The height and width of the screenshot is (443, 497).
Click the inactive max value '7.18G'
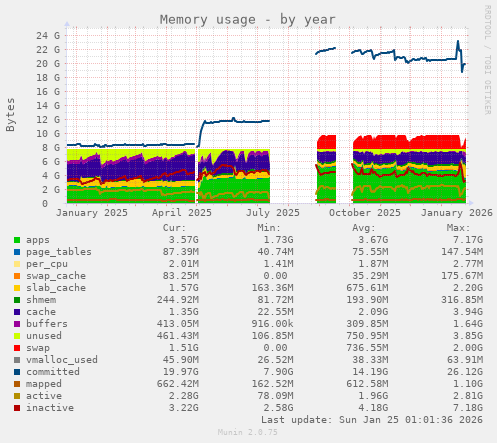(468, 408)
